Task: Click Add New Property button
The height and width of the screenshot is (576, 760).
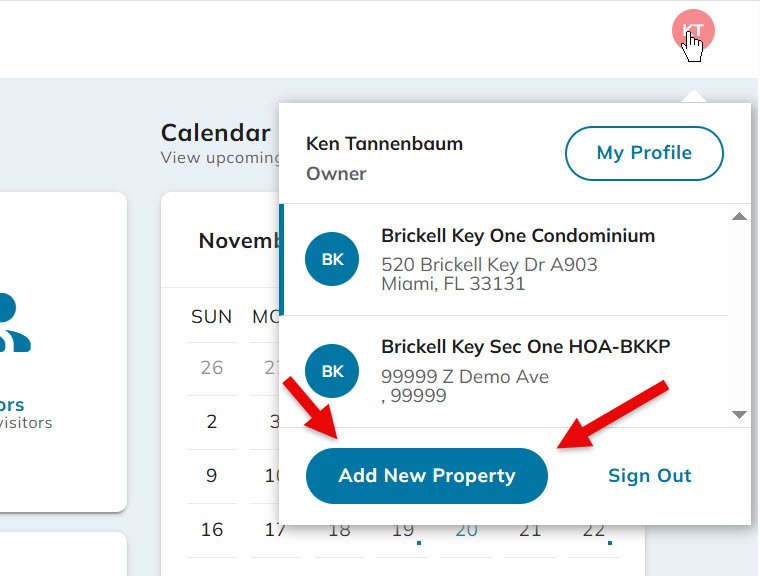Action: click(427, 476)
